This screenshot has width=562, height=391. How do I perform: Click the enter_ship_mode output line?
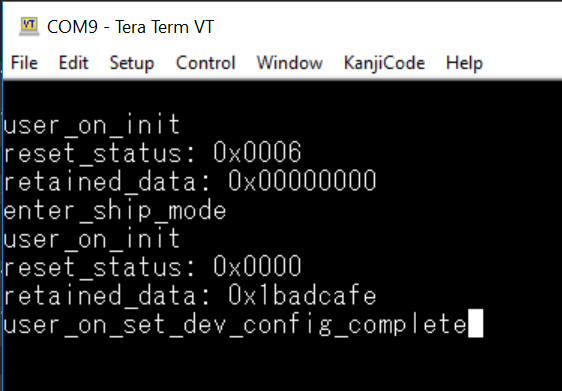pos(115,211)
